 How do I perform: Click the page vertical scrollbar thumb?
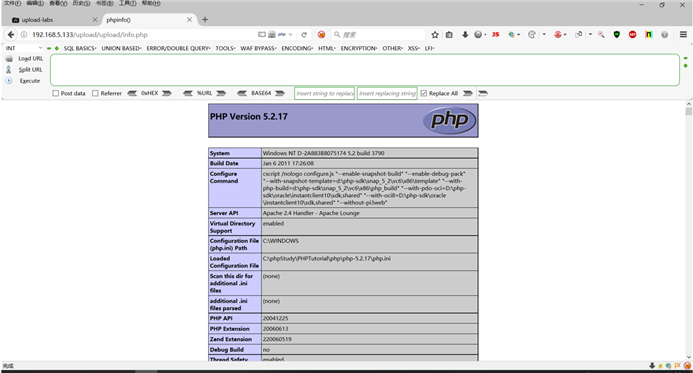point(689,111)
